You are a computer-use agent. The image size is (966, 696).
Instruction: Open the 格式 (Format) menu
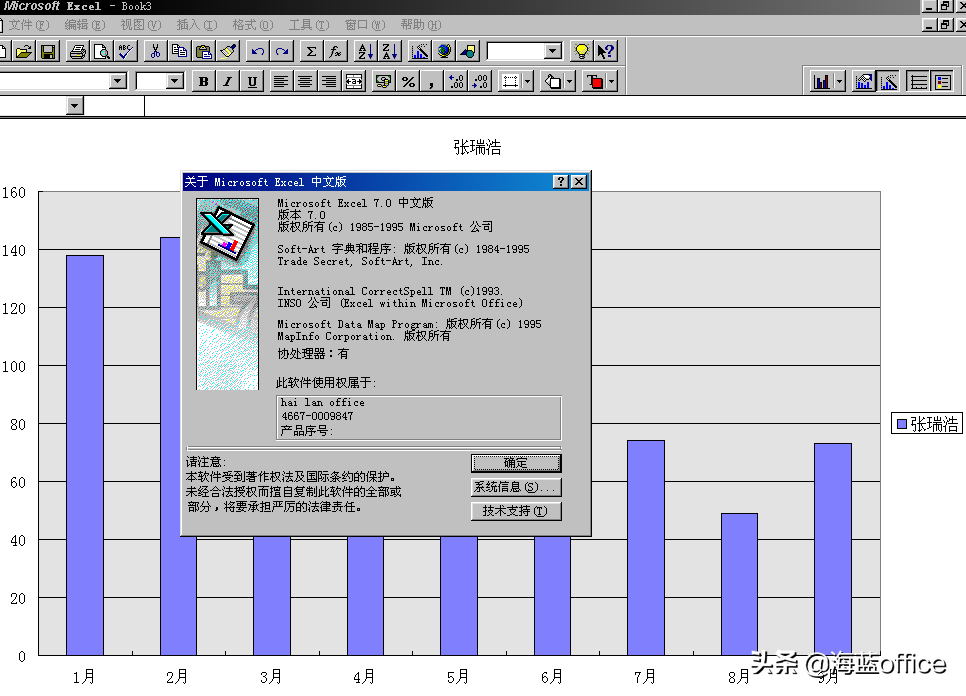pyautogui.click(x=253, y=25)
